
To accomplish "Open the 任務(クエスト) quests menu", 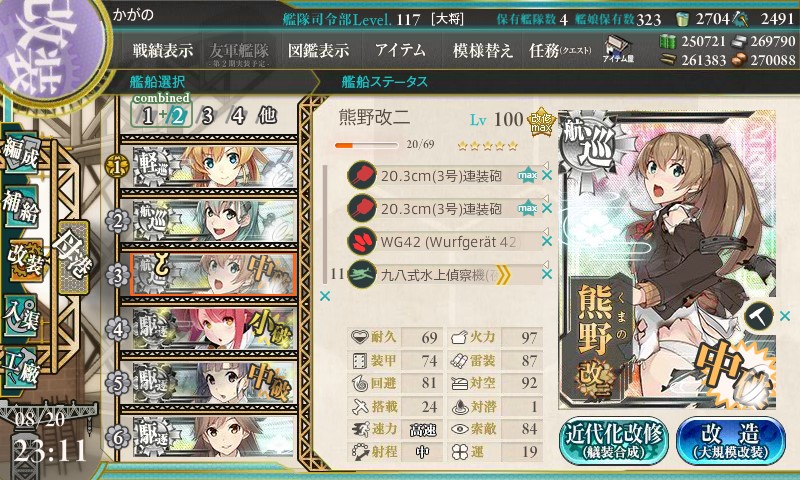I will click(560, 50).
